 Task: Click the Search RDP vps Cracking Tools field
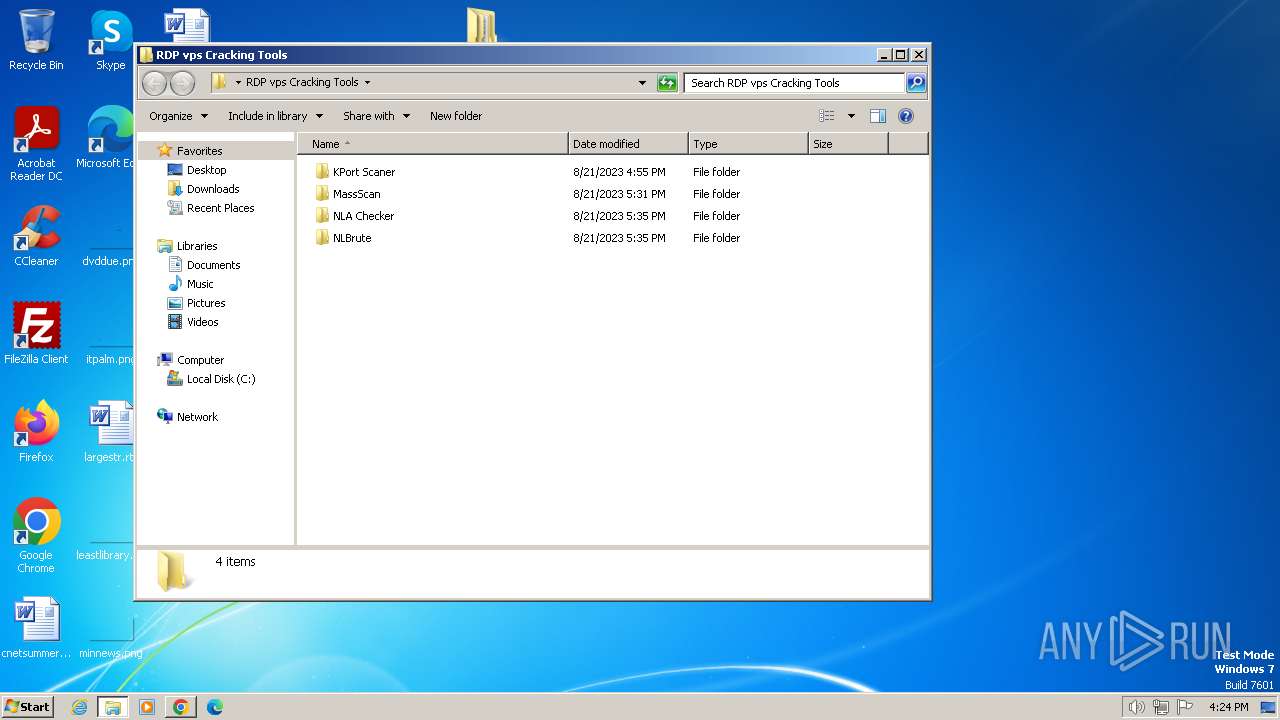(x=795, y=83)
